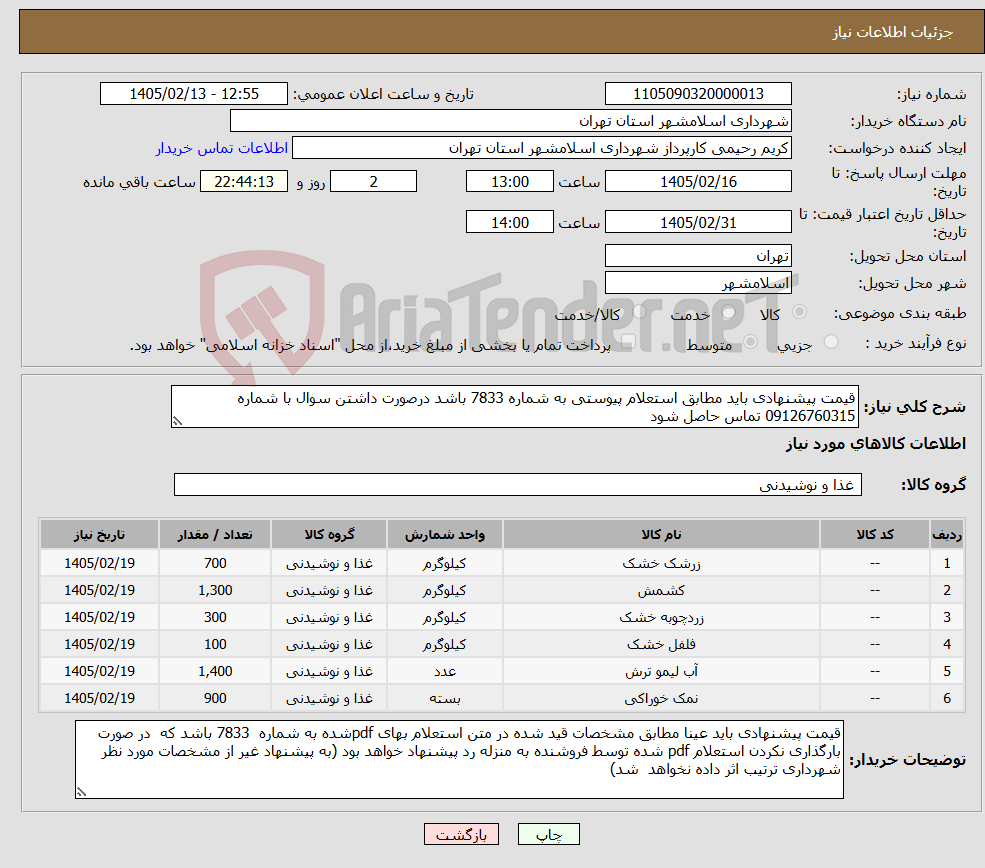This screenshot has height=868, width=985.
Task: Click the unit cell بسته in row 6
Action: (x=444, y=698)
